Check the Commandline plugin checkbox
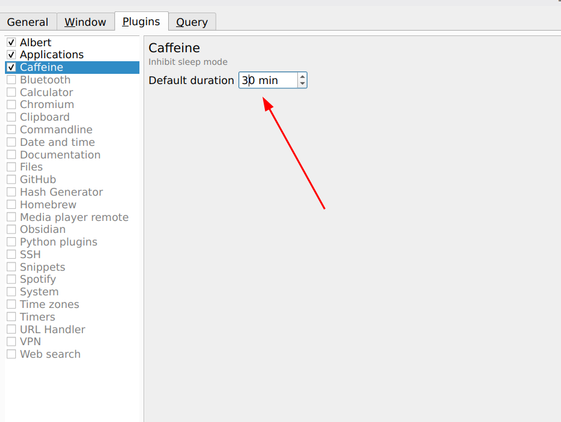The width and height of the screenshot is (561, 422). pyautogui.click(x=11, y=130)
